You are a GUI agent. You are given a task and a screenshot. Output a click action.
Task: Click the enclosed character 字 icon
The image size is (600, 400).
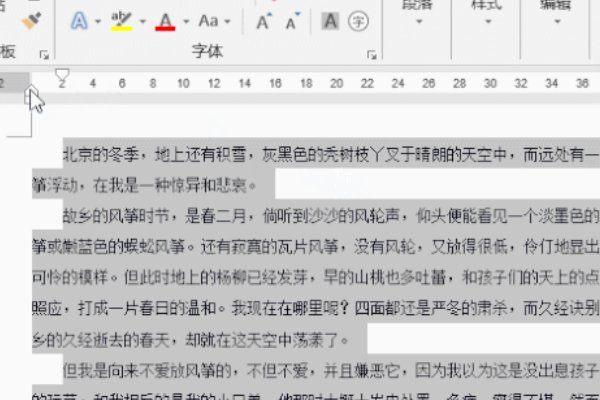click(x=358, y=21)
